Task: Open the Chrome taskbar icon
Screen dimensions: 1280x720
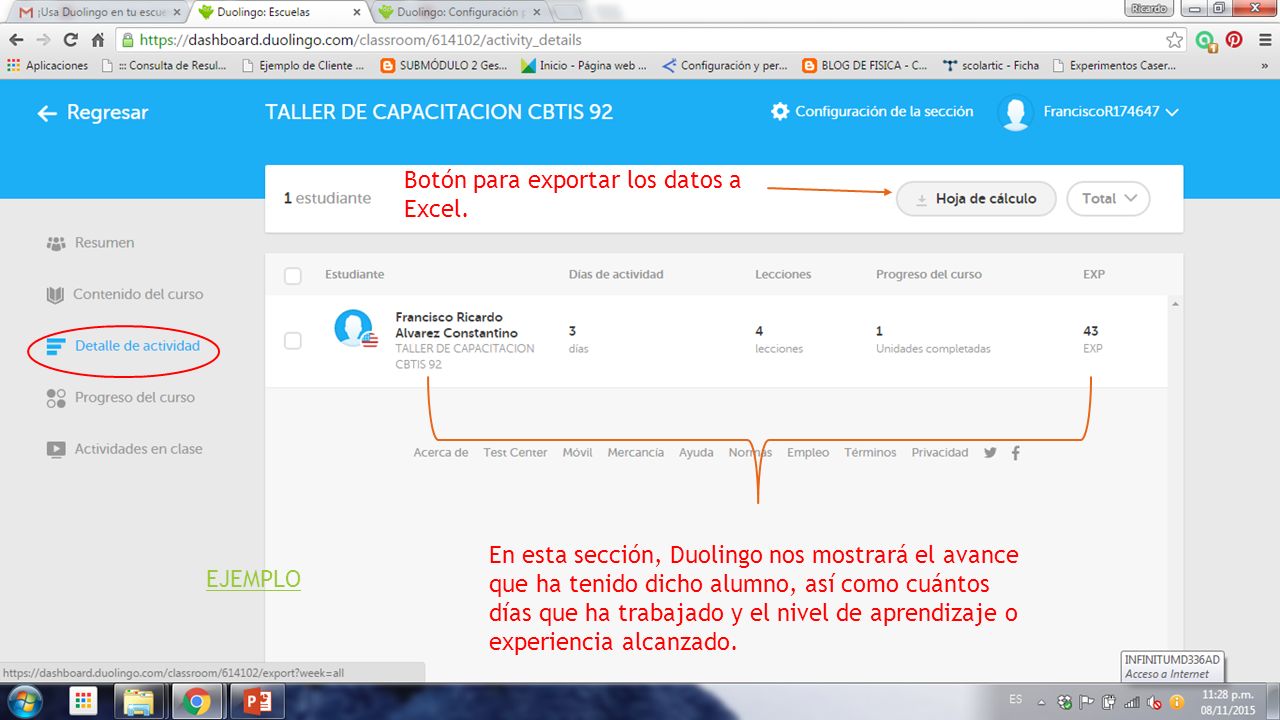Action: 197,702
